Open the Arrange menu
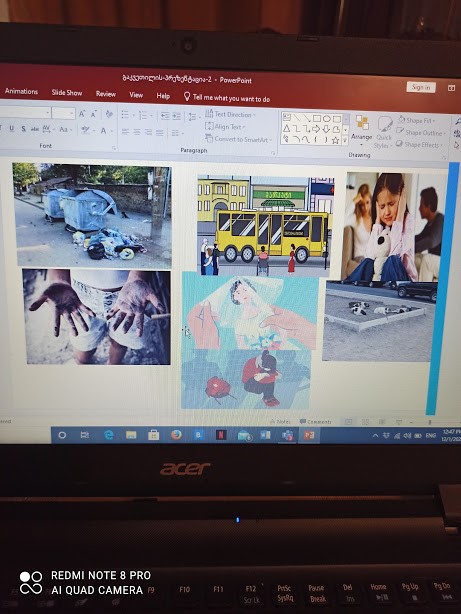Viewport: 461px width, 614px height. pos(362,129)
